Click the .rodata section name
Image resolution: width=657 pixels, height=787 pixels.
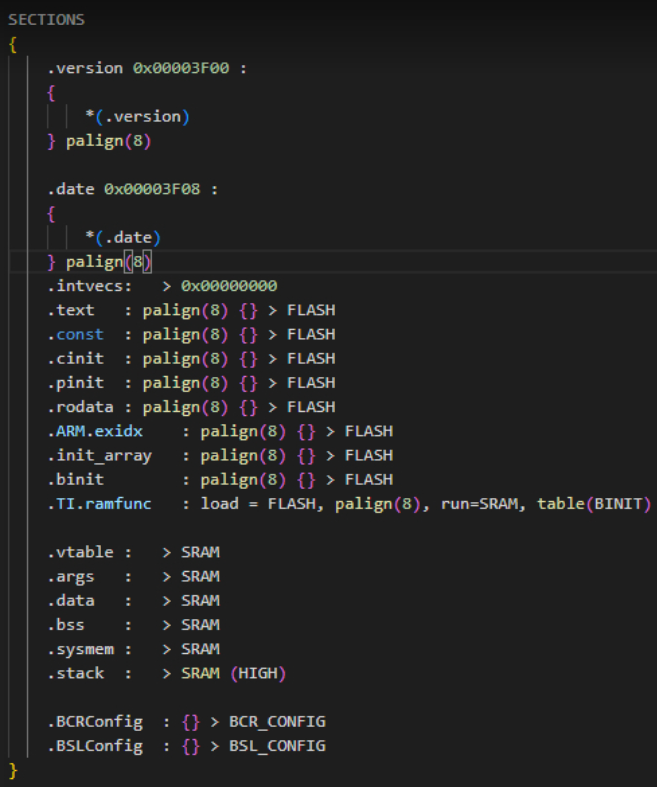(80, 407)
